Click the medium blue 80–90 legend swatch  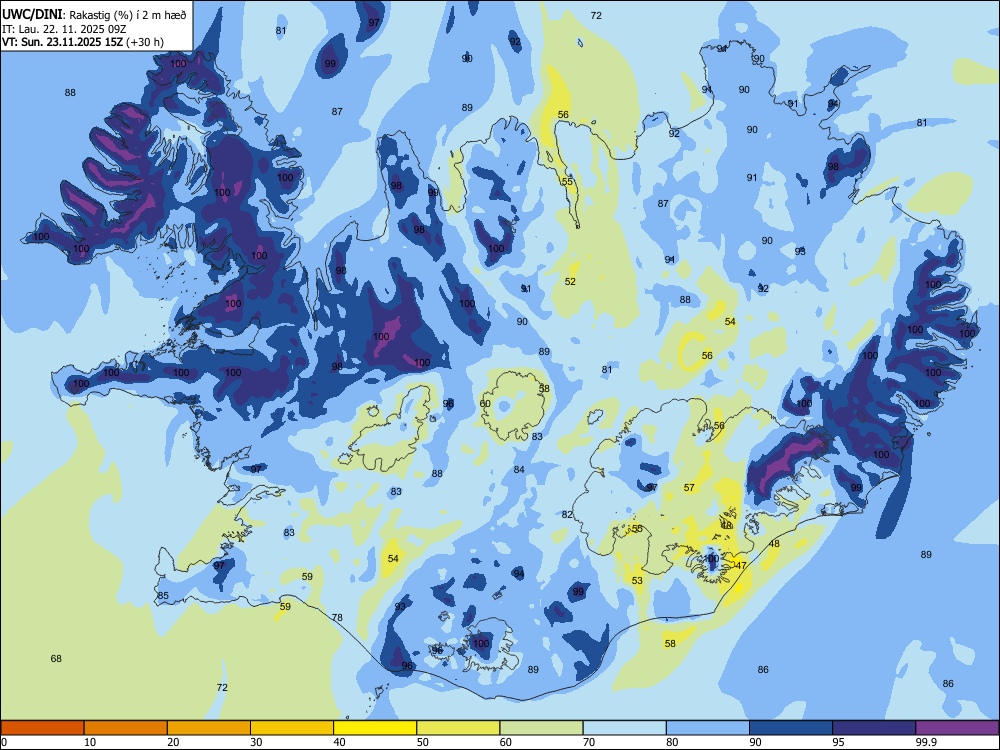coord(708,728)
